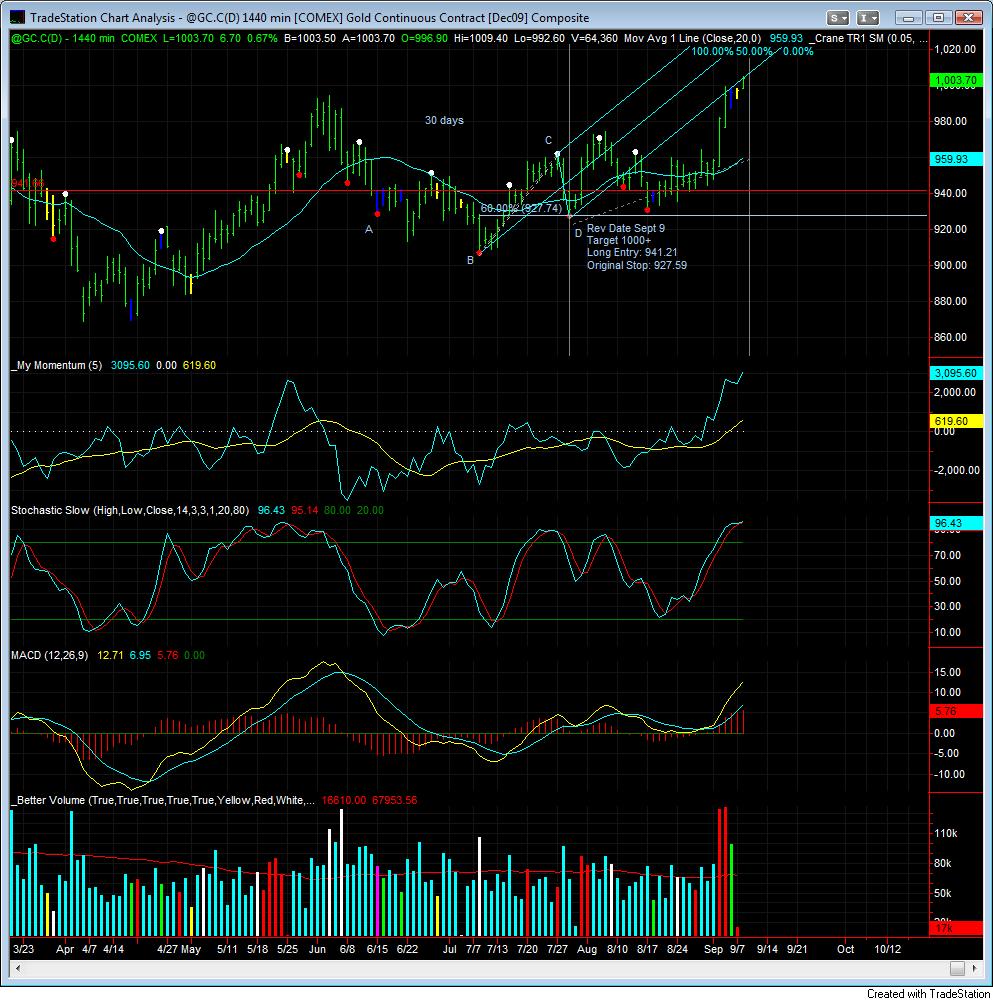The height and width of the screenshot is (1000, 993).
Task: Click the 'V=64,360' volume status value
Action: pos(594,38)
